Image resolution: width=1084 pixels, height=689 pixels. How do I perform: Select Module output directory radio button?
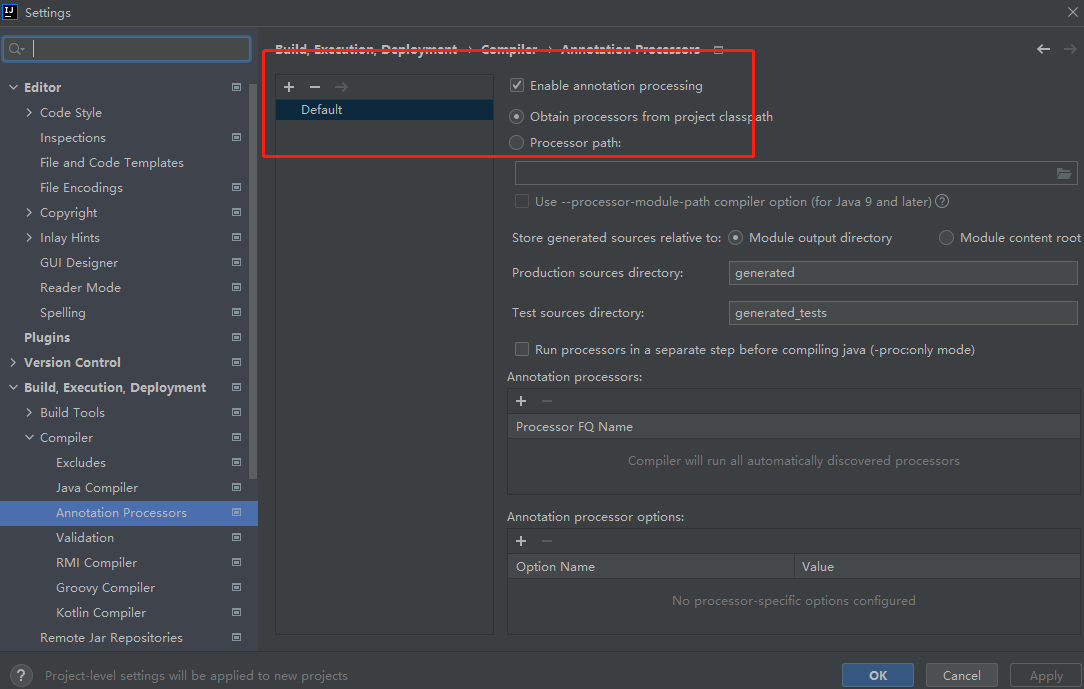tap(736, 237)
